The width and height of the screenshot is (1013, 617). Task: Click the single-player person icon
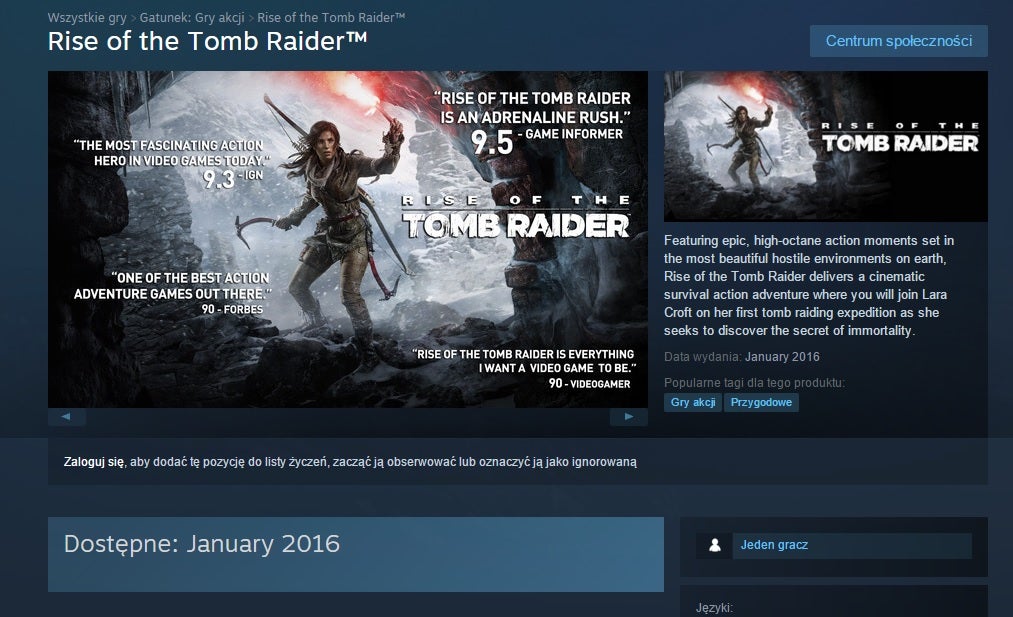715,545
